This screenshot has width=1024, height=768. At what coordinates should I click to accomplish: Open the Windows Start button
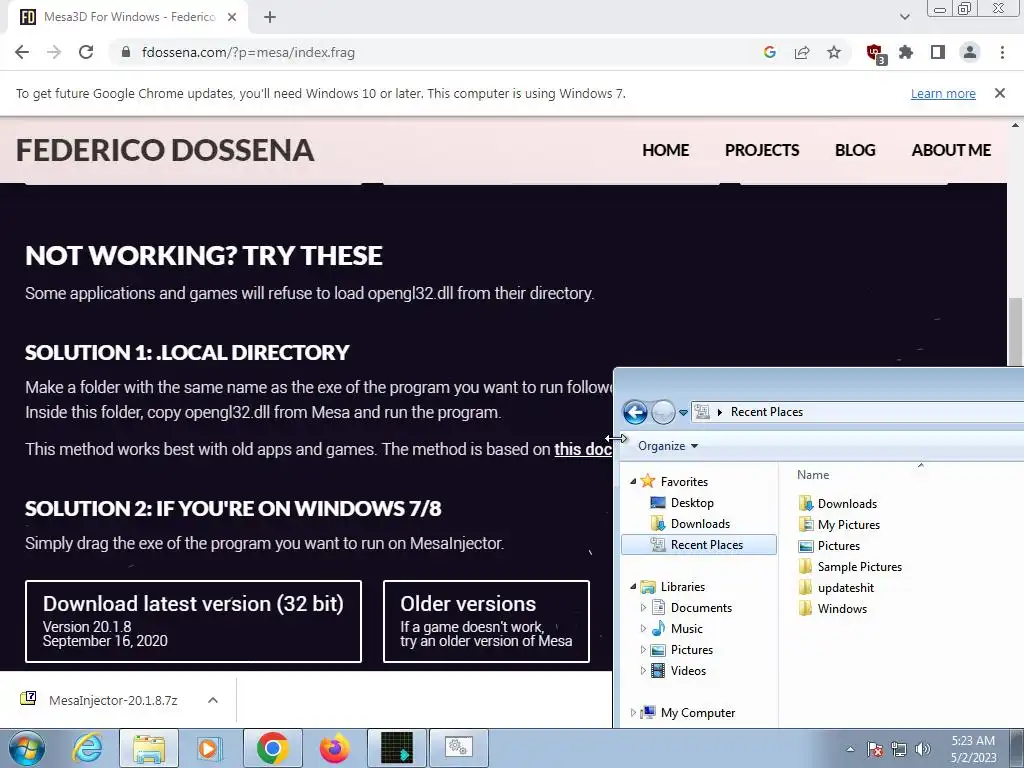pyautogui.click(x=26, y=748)
